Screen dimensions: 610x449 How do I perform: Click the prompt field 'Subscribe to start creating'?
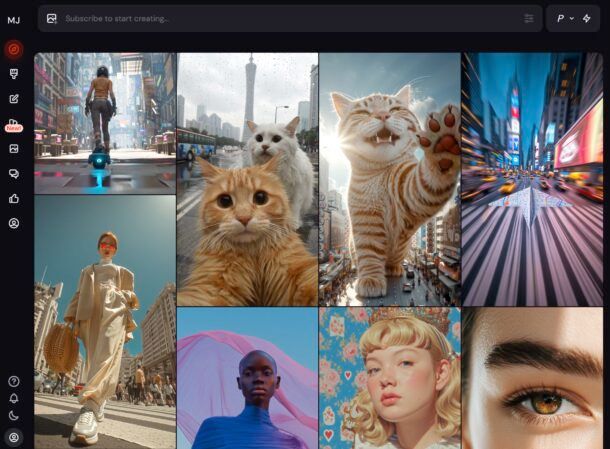click(x=290, y=18)
